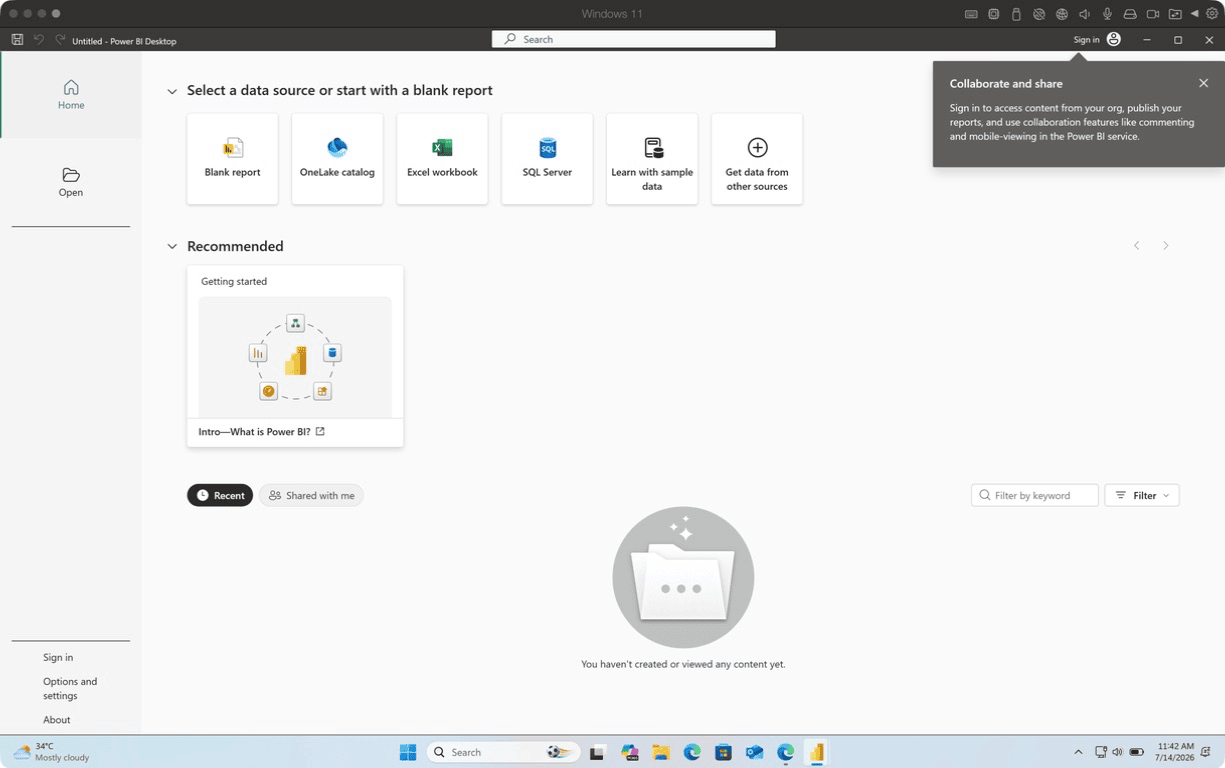Open the Getting started thumbnail
1225x768 pixels.
(295, 357)
